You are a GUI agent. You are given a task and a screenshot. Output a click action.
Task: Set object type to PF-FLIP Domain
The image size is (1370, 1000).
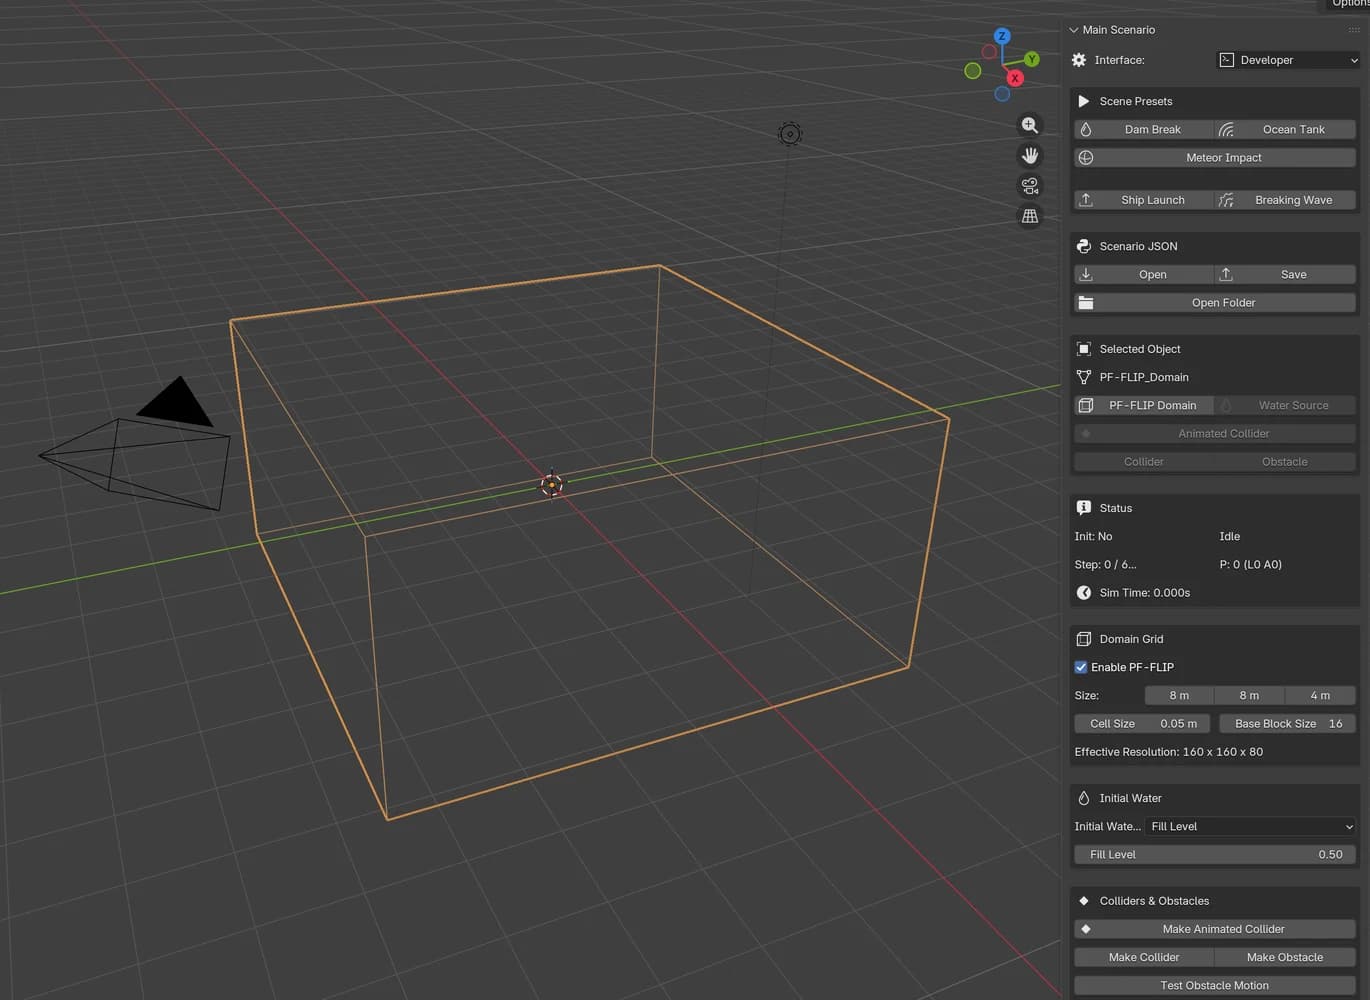[x=1143, y=405]
